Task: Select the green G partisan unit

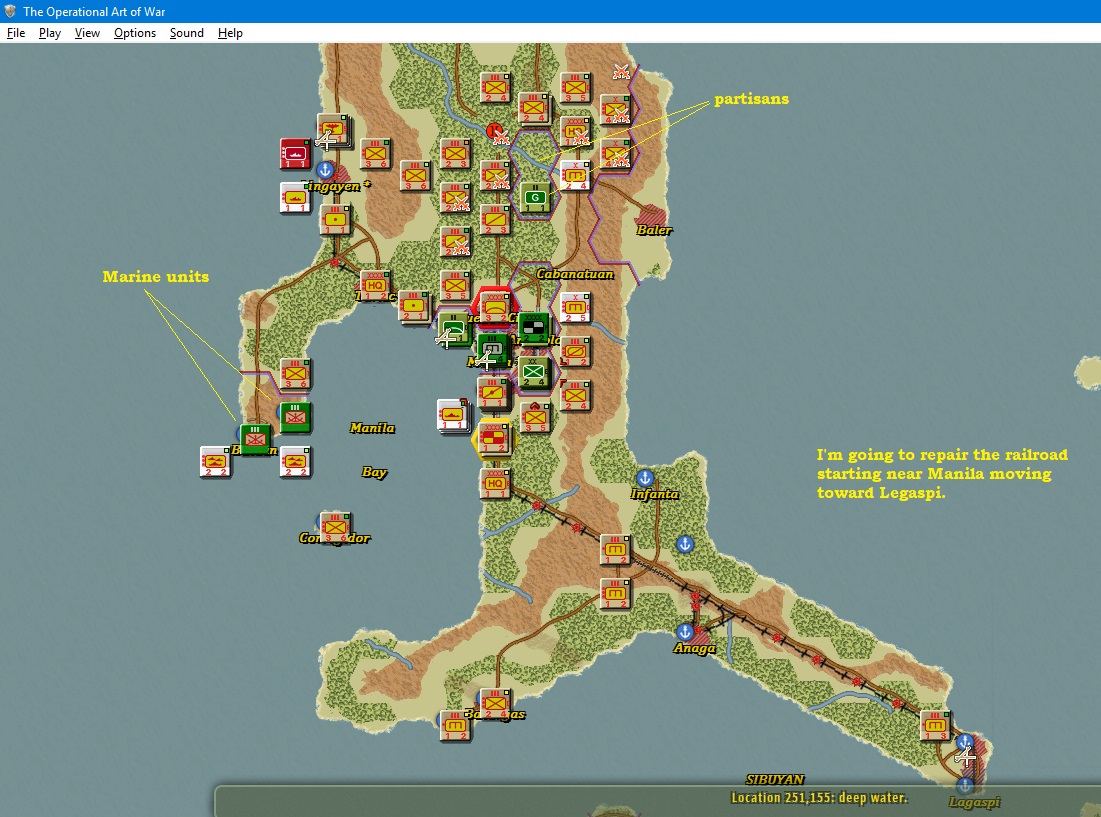Action: tap(535, 197)
